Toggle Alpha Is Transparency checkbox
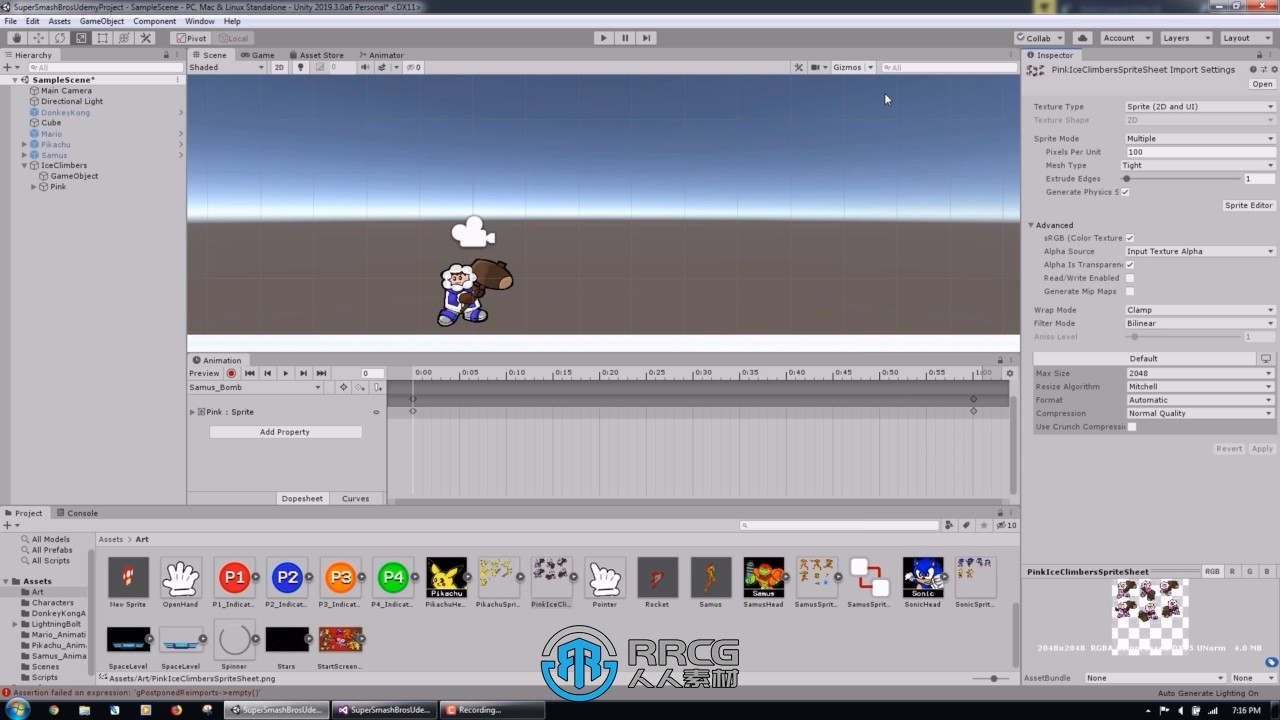The height and width of the screenshot is (720, 1280). click(1130, 265)
